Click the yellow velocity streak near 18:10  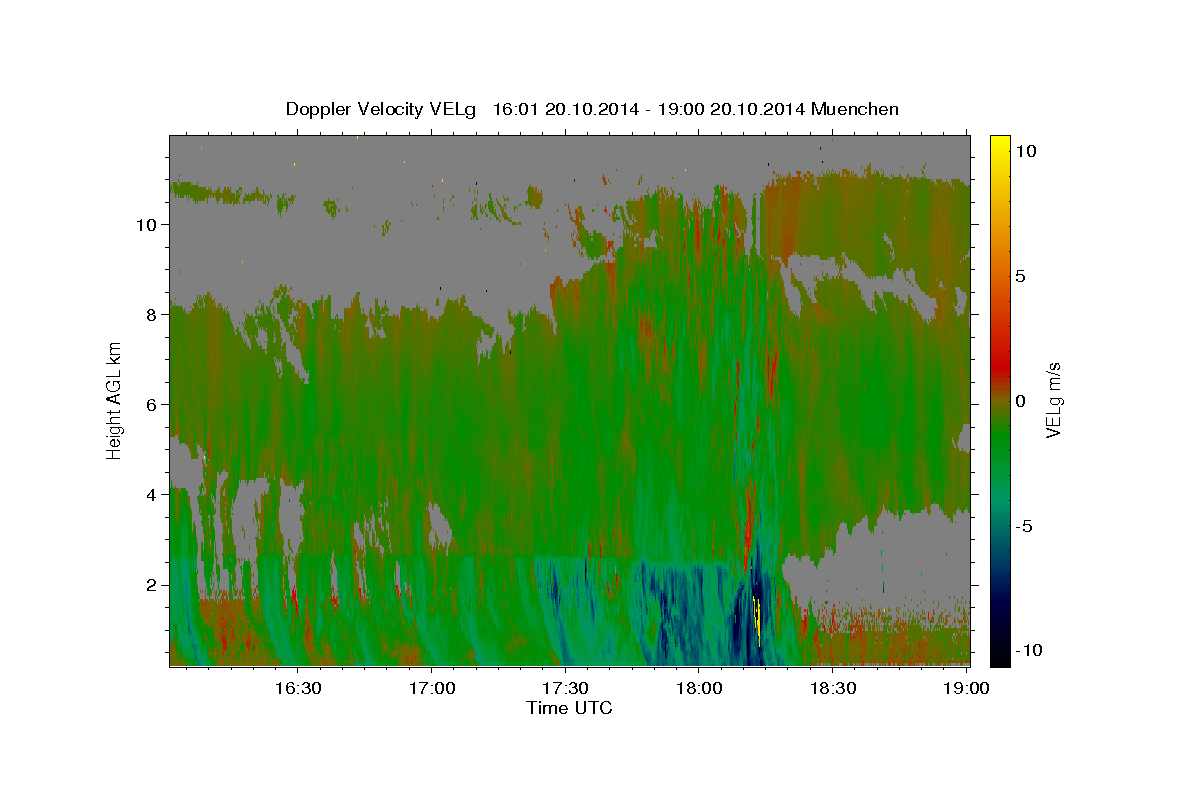click(x=756, y=620)
